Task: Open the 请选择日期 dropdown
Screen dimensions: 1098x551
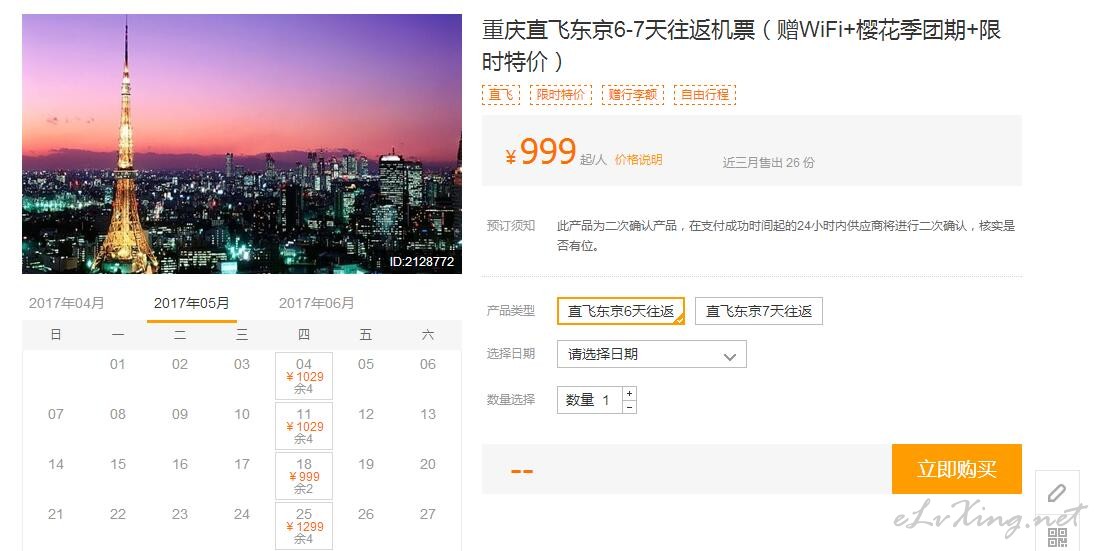Action: click(652, 354)
